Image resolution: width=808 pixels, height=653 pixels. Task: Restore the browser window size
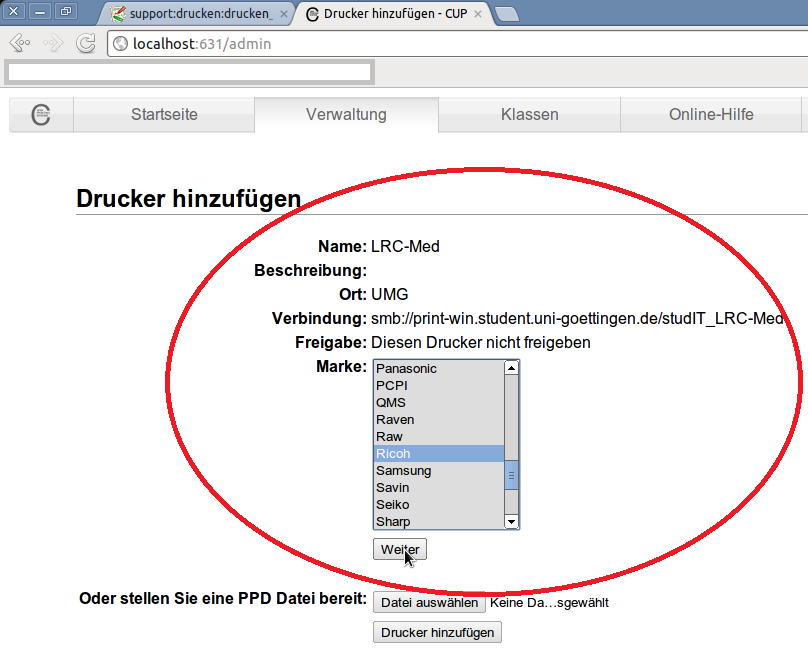coord(65,11)
